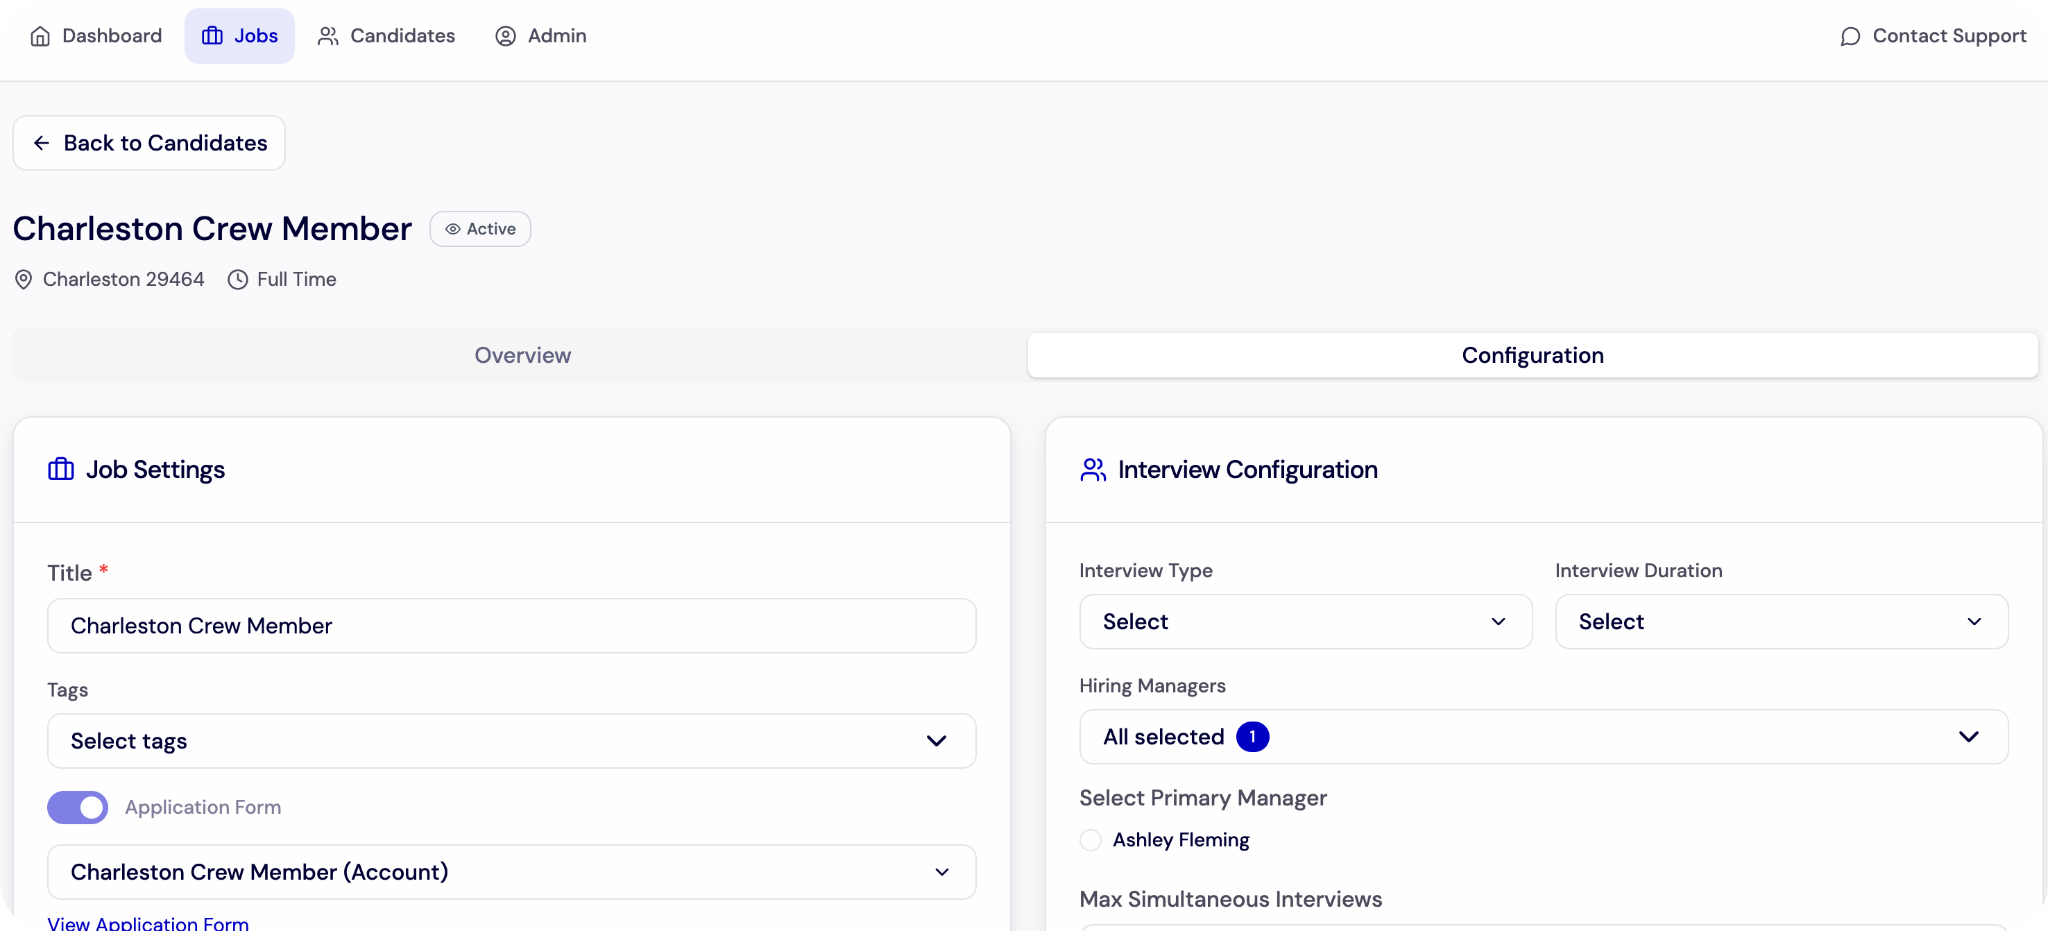Switch to the Overview tab
This screenshot has width=2048, height=931.
522,355
